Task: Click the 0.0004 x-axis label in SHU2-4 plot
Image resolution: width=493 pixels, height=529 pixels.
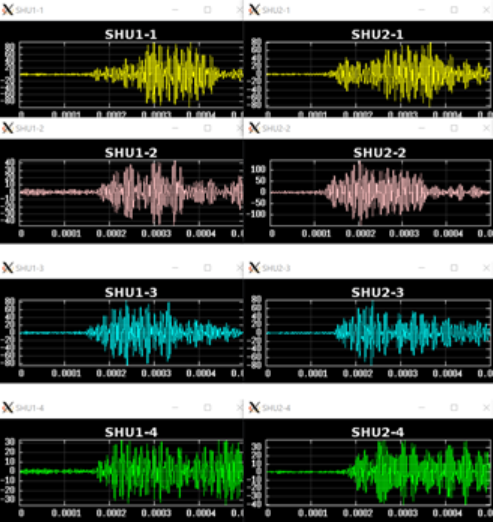Action: tap(447, 513)
